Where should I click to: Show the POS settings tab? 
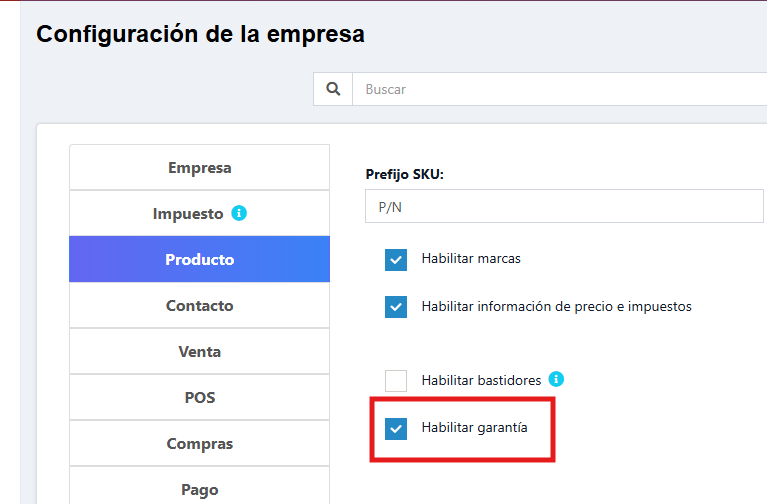point(199,398)
